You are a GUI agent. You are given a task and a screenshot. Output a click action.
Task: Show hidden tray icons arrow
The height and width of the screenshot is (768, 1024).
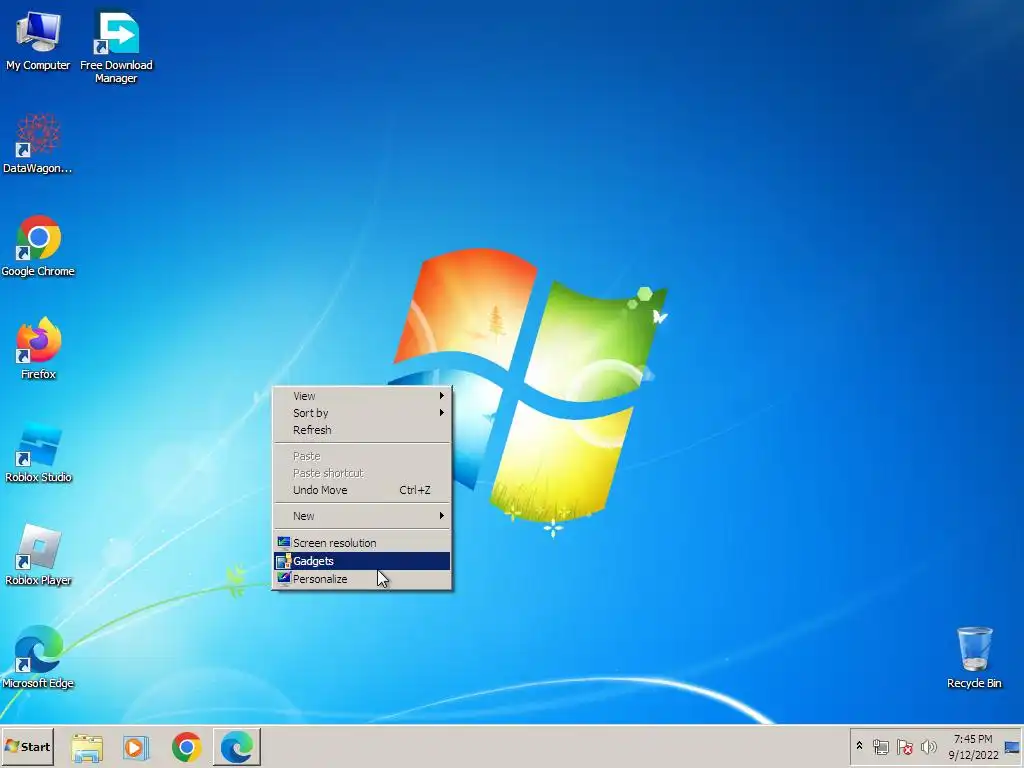[859, 746]
